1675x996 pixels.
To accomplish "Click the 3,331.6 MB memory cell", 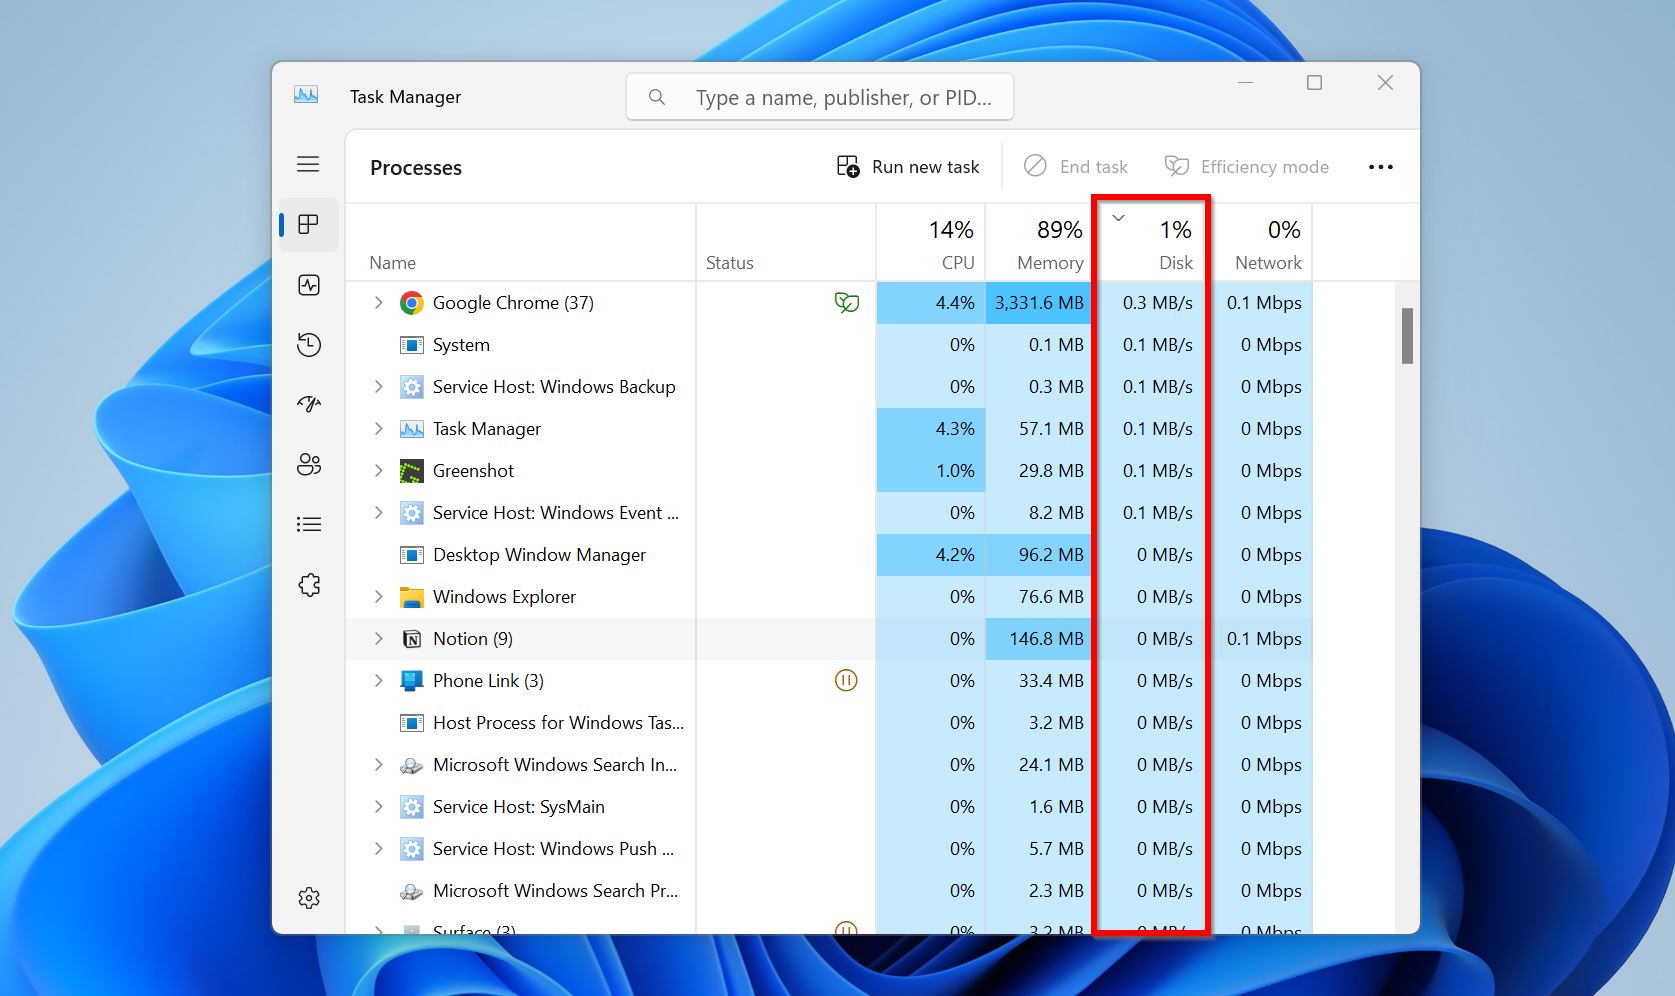I will (1039, 303).
